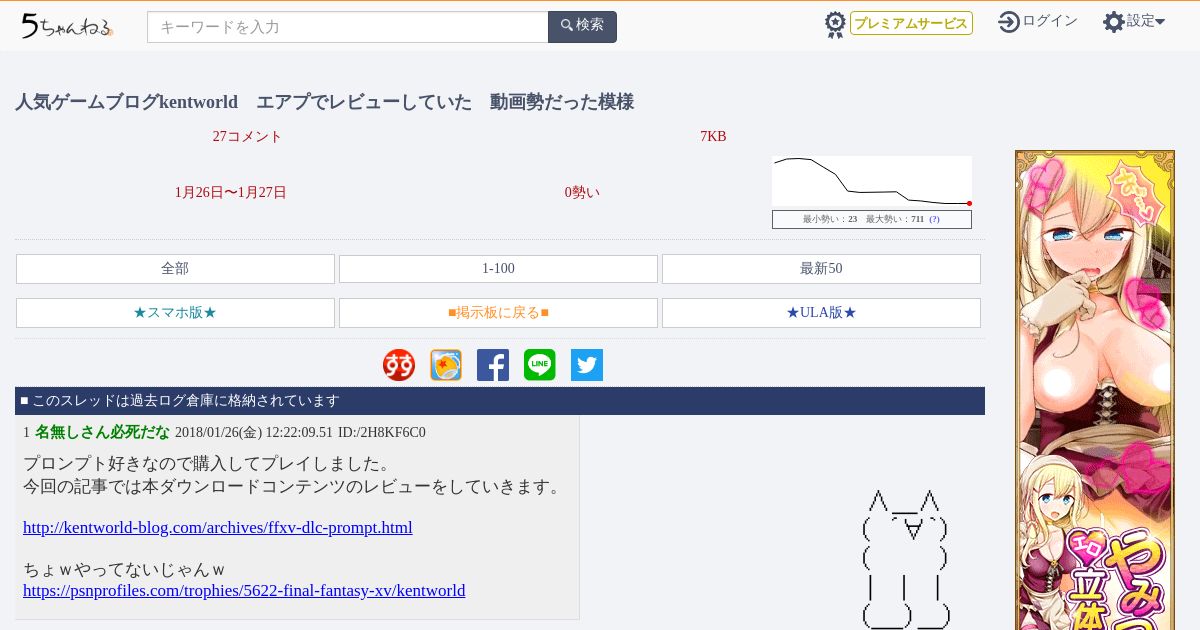Share thread on Twitter
This screenshot has width=1200, height=630.
pos(587,365)
